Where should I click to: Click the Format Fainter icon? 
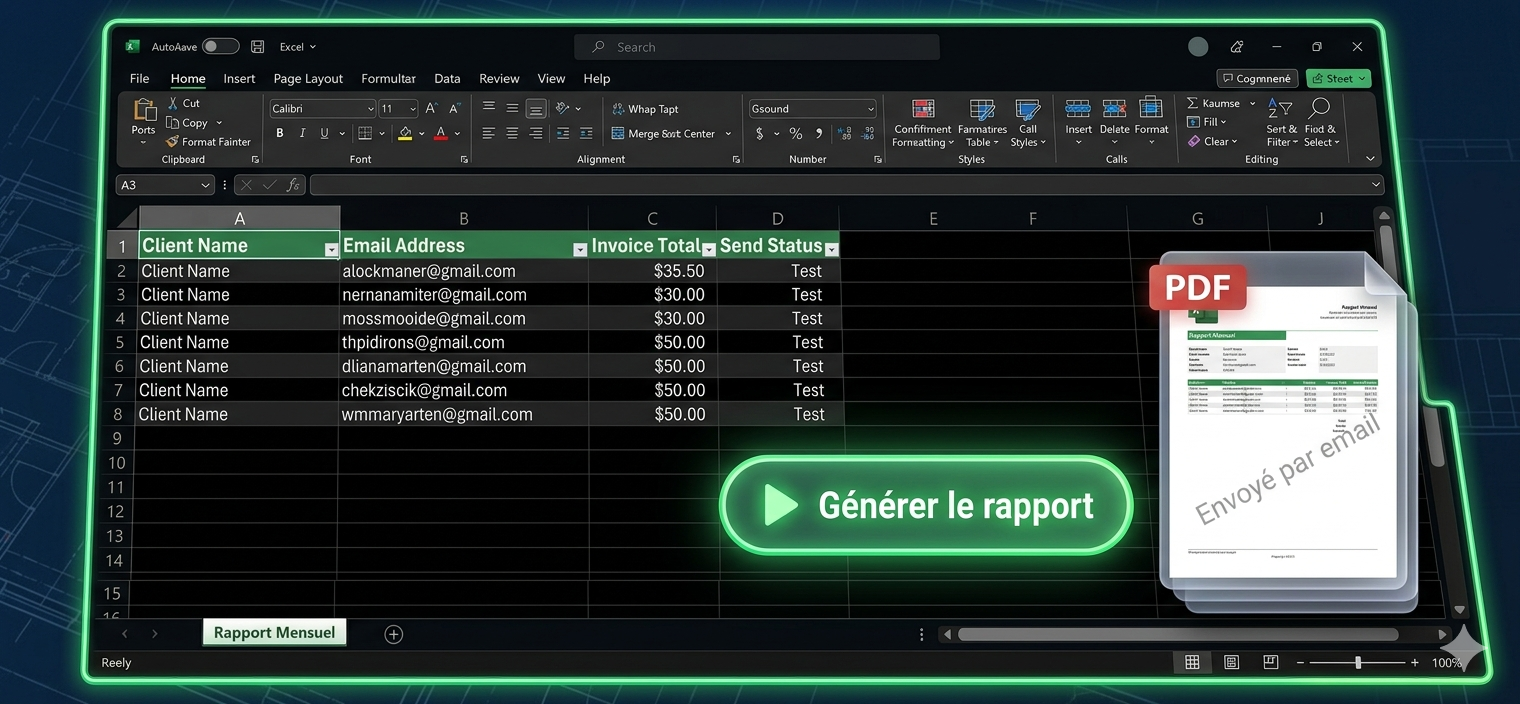point(172,141)
